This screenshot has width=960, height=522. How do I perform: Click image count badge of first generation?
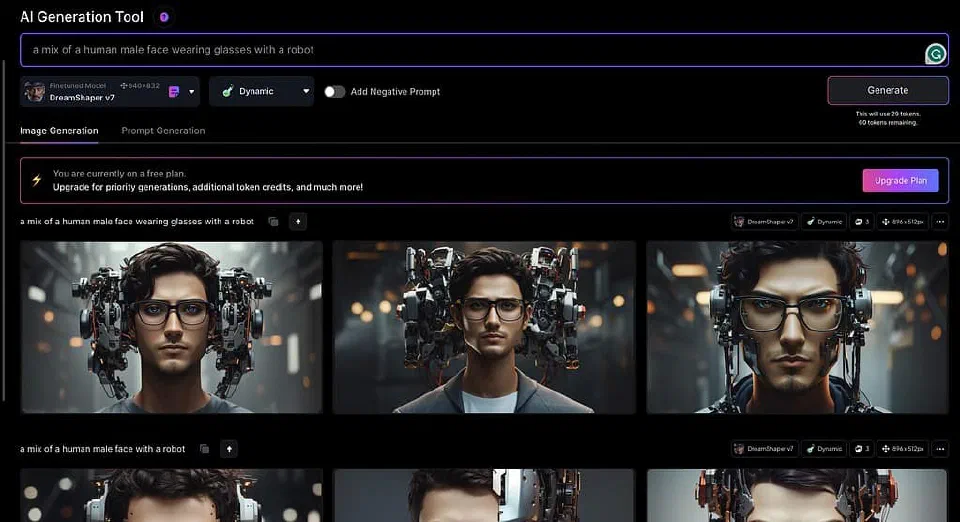click(x=862, y=222)
